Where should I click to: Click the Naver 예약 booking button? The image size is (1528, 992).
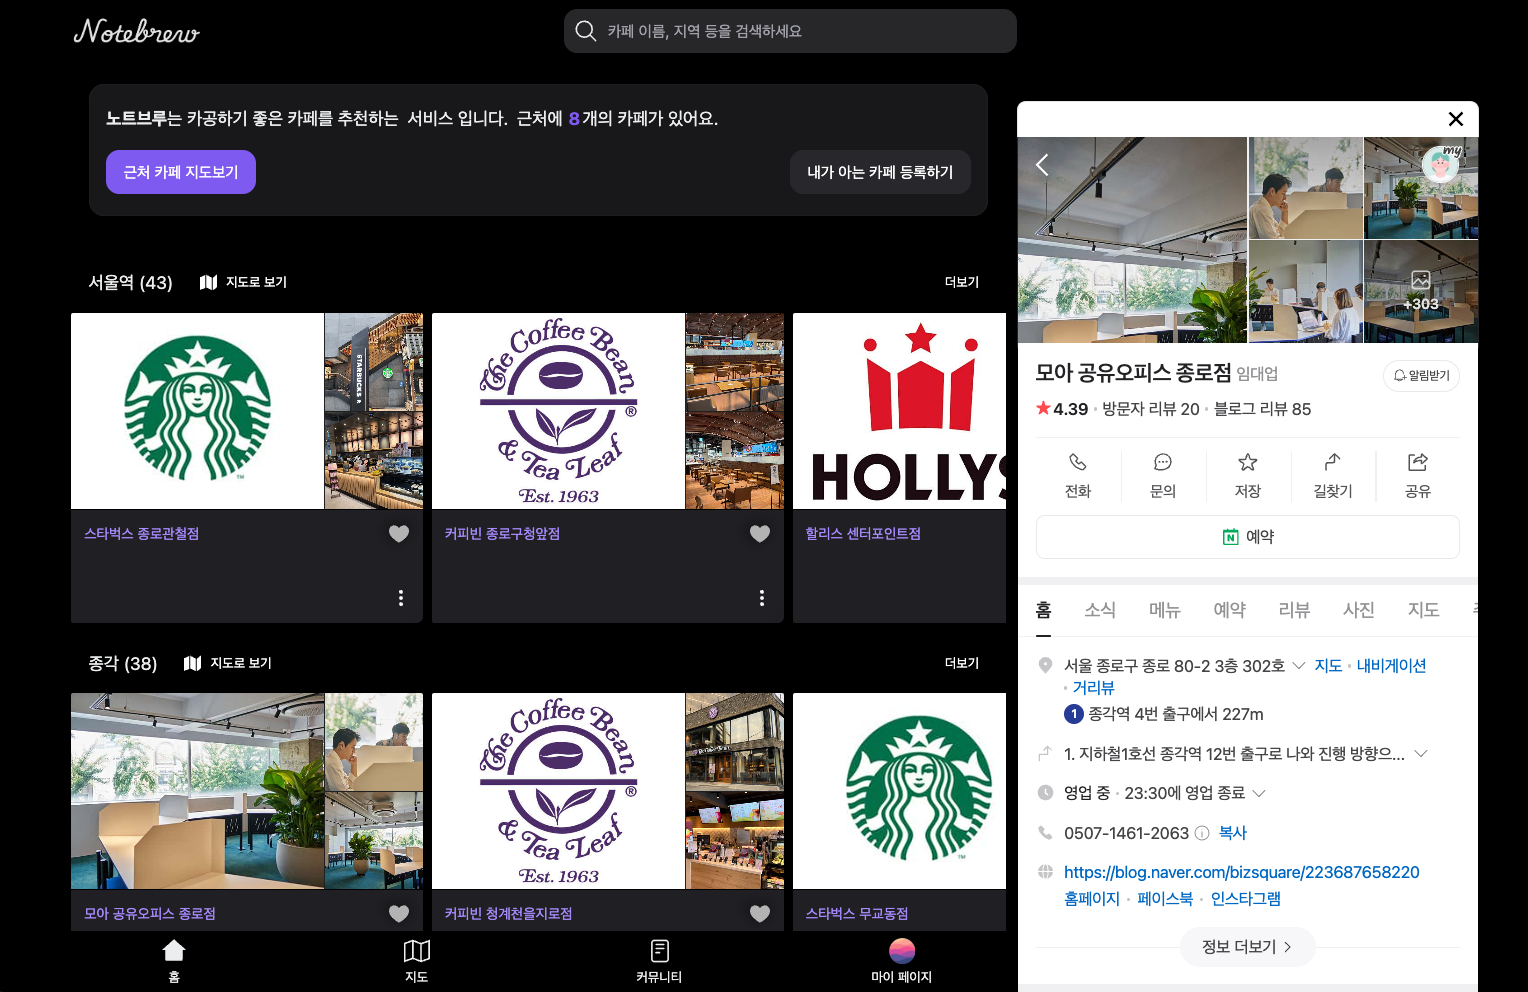(1248, 537)
